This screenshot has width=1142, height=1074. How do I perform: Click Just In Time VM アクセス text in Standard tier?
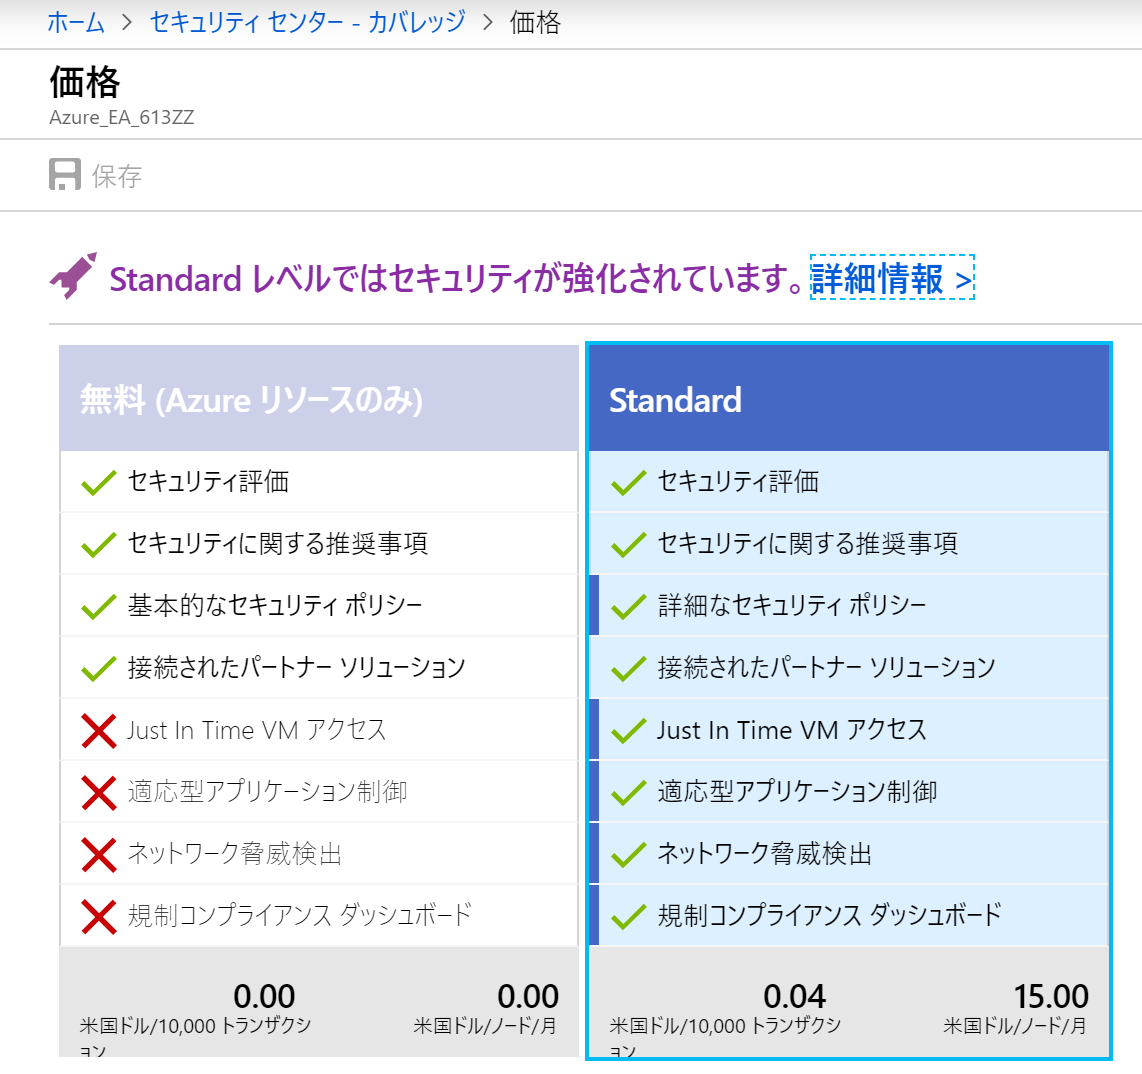coord(792,730)
